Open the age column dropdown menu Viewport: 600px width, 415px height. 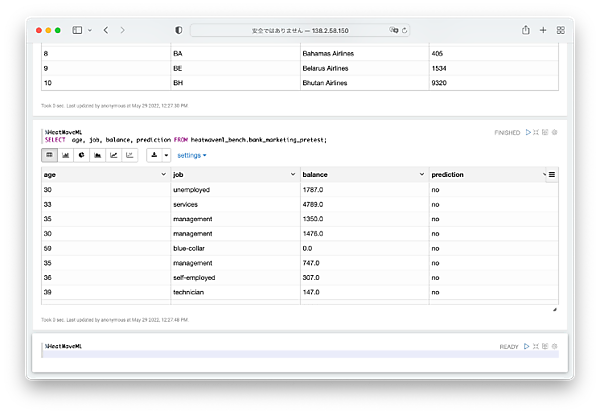pos(163,174)
